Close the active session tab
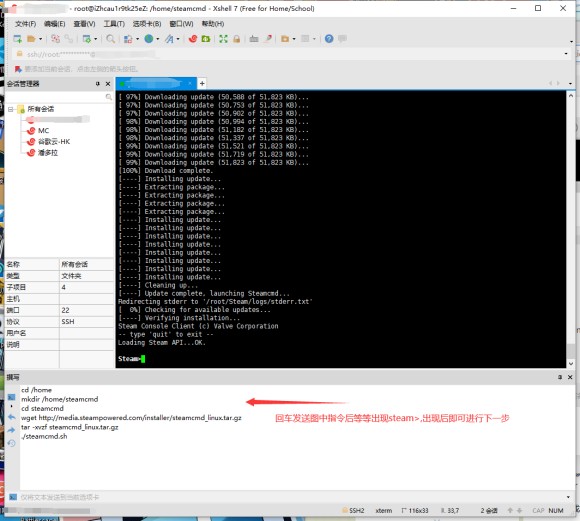The width and height of the screenshot is (580, 521). 190,84
